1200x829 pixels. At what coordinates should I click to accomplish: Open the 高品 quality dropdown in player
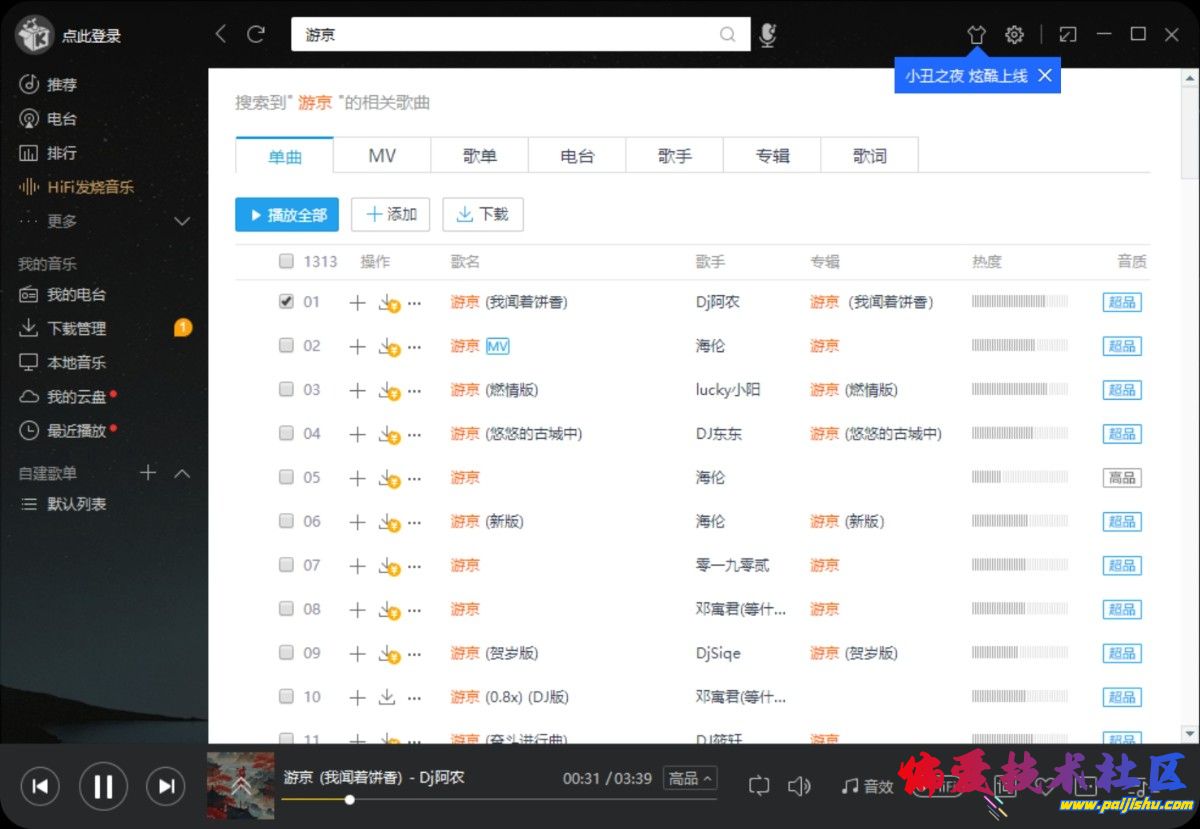point(691,778)
